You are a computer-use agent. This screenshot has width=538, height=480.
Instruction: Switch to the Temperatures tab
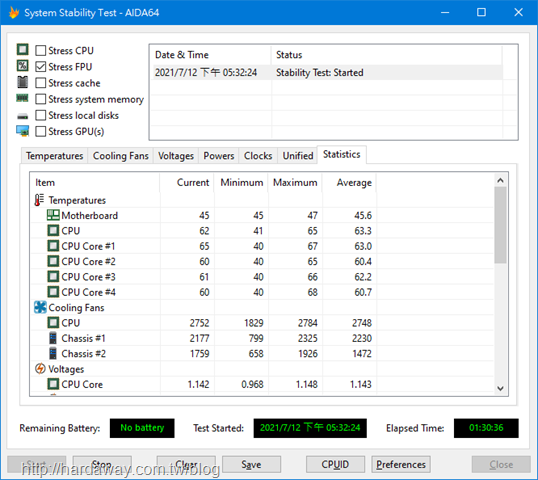click(54, 156)
